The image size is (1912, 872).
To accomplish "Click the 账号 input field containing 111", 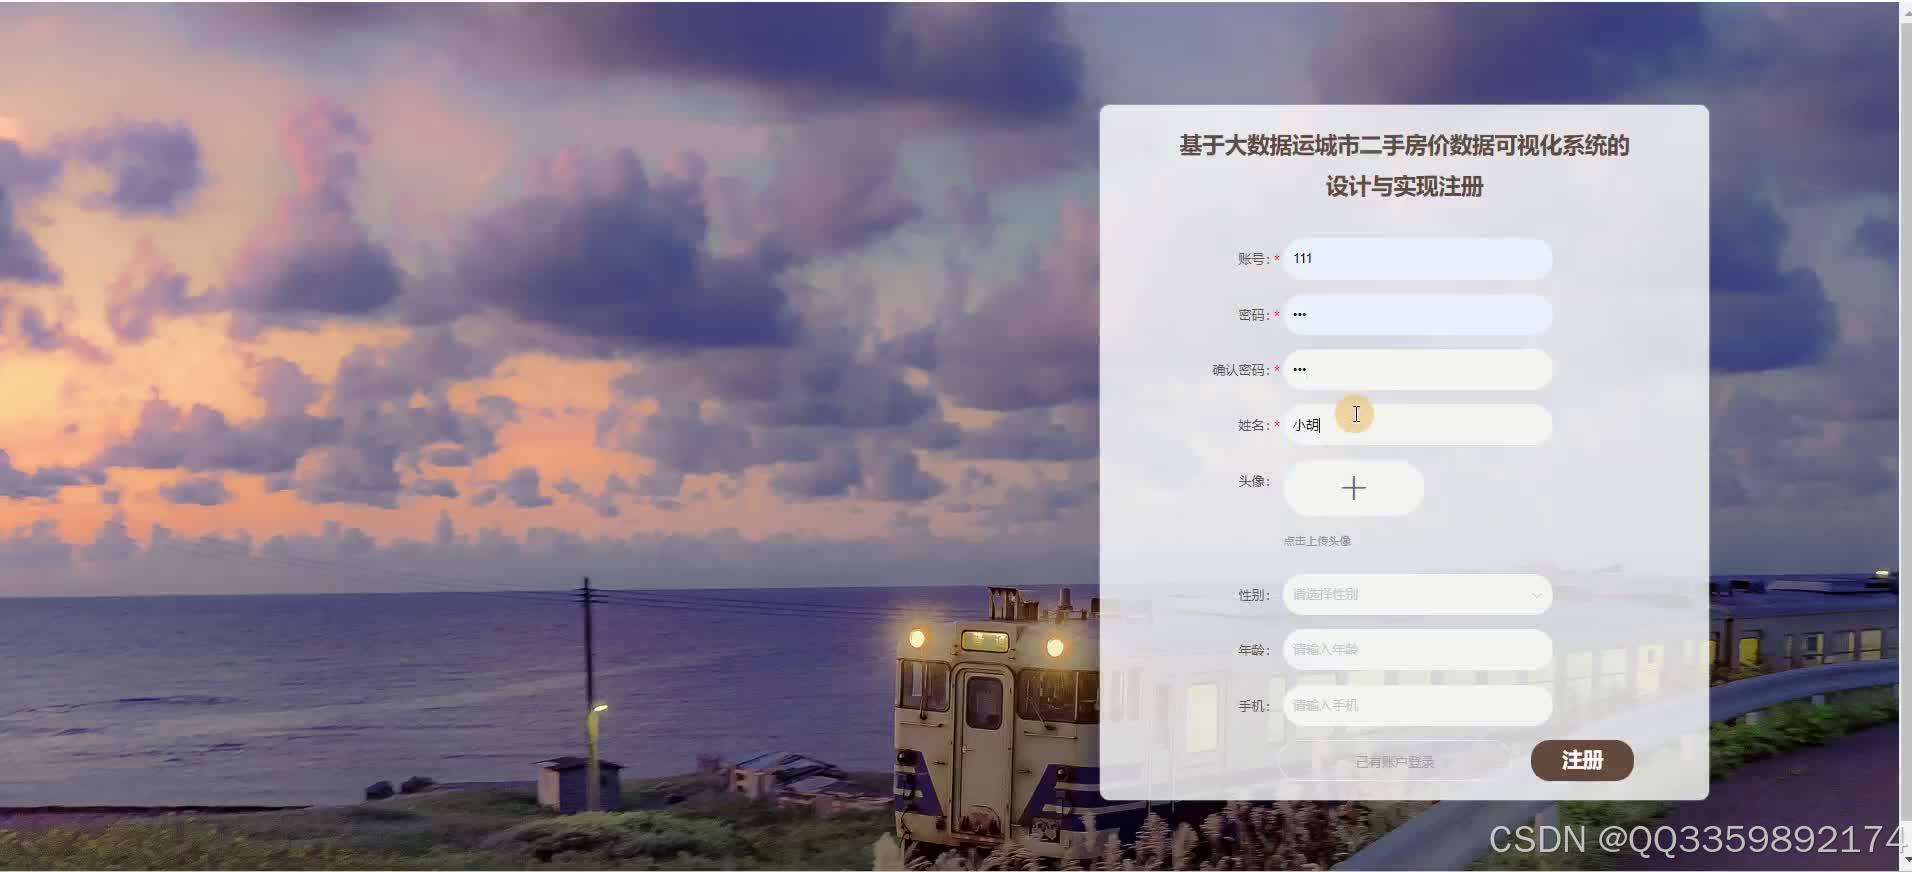I will click(1417, 259).
